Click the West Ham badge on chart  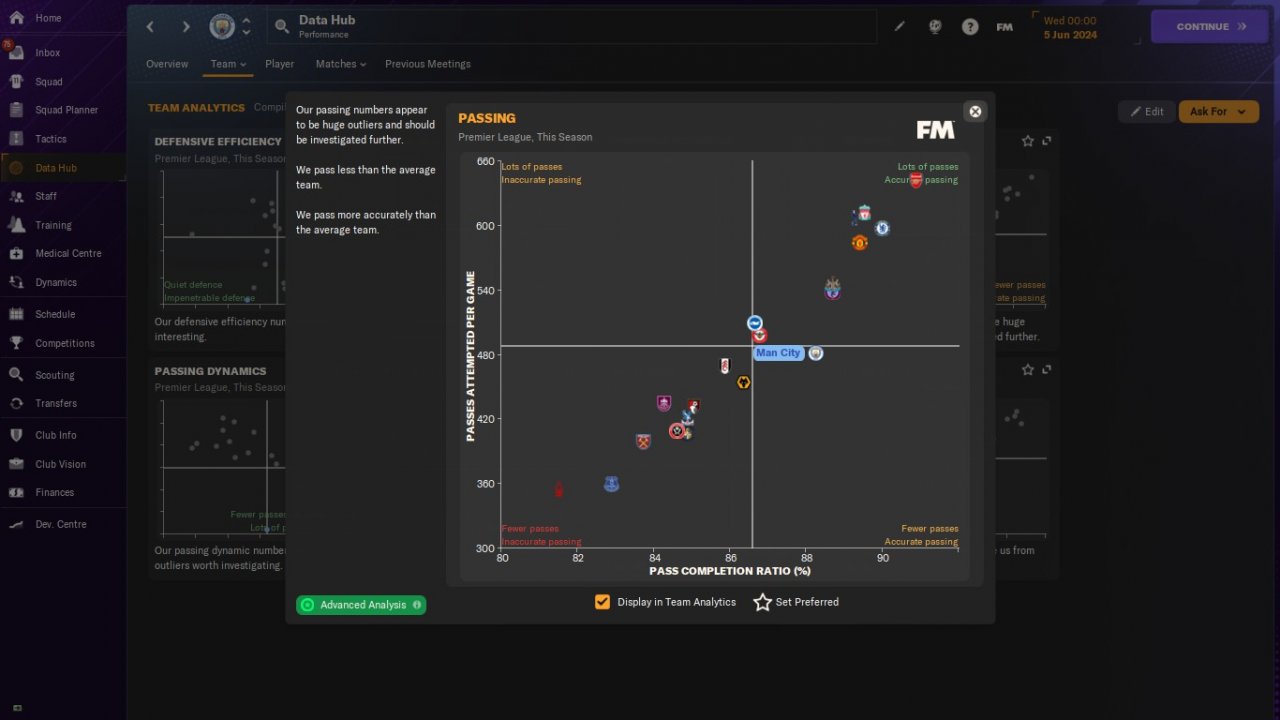[x=643, y=441]
